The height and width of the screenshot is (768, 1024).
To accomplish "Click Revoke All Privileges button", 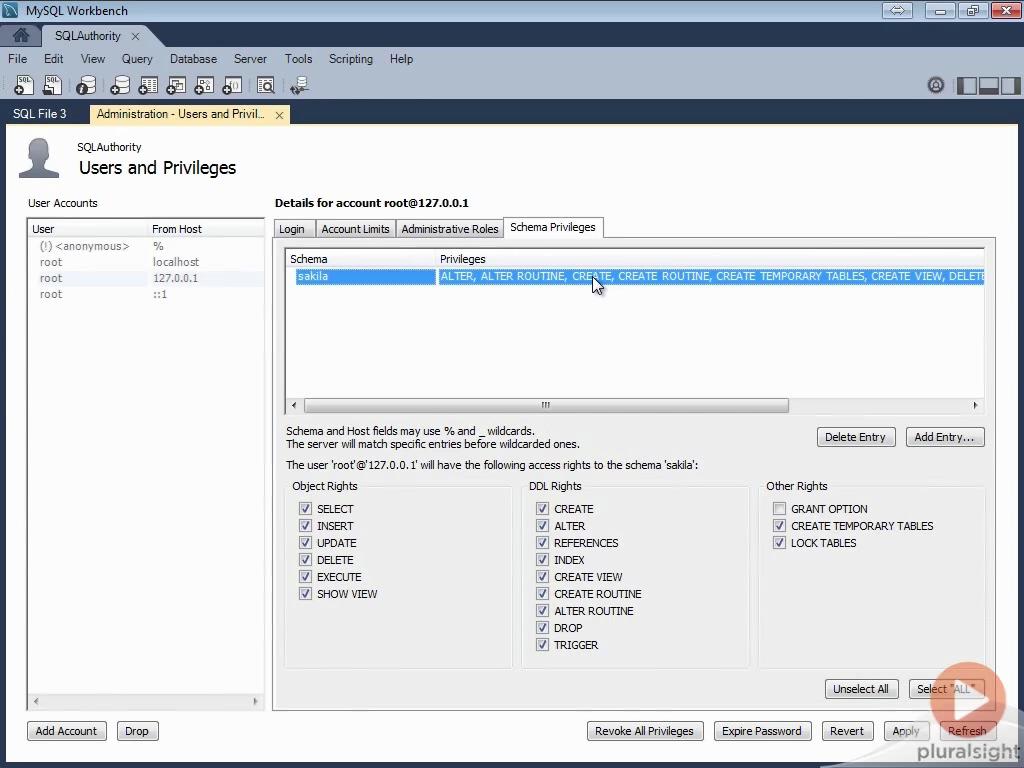I will click(x=644, y=731).
